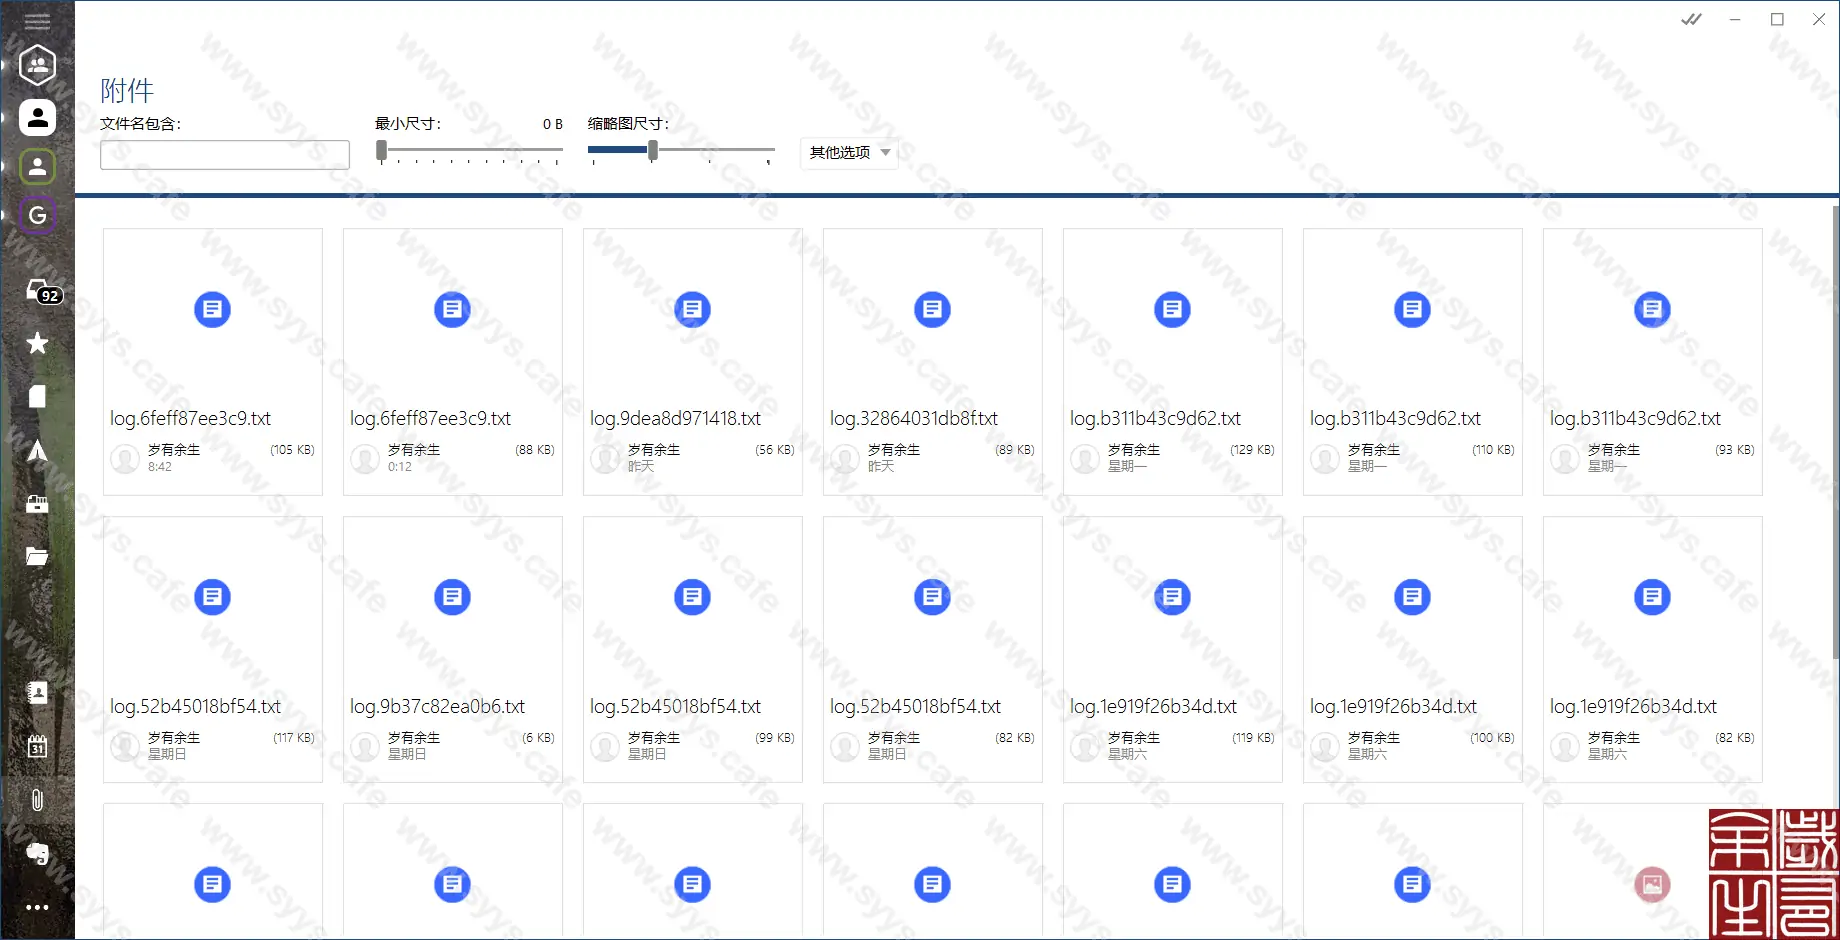1840x940 pixels.
Task: Select the all-accounts hexagon icon
Action: (37, 66)
